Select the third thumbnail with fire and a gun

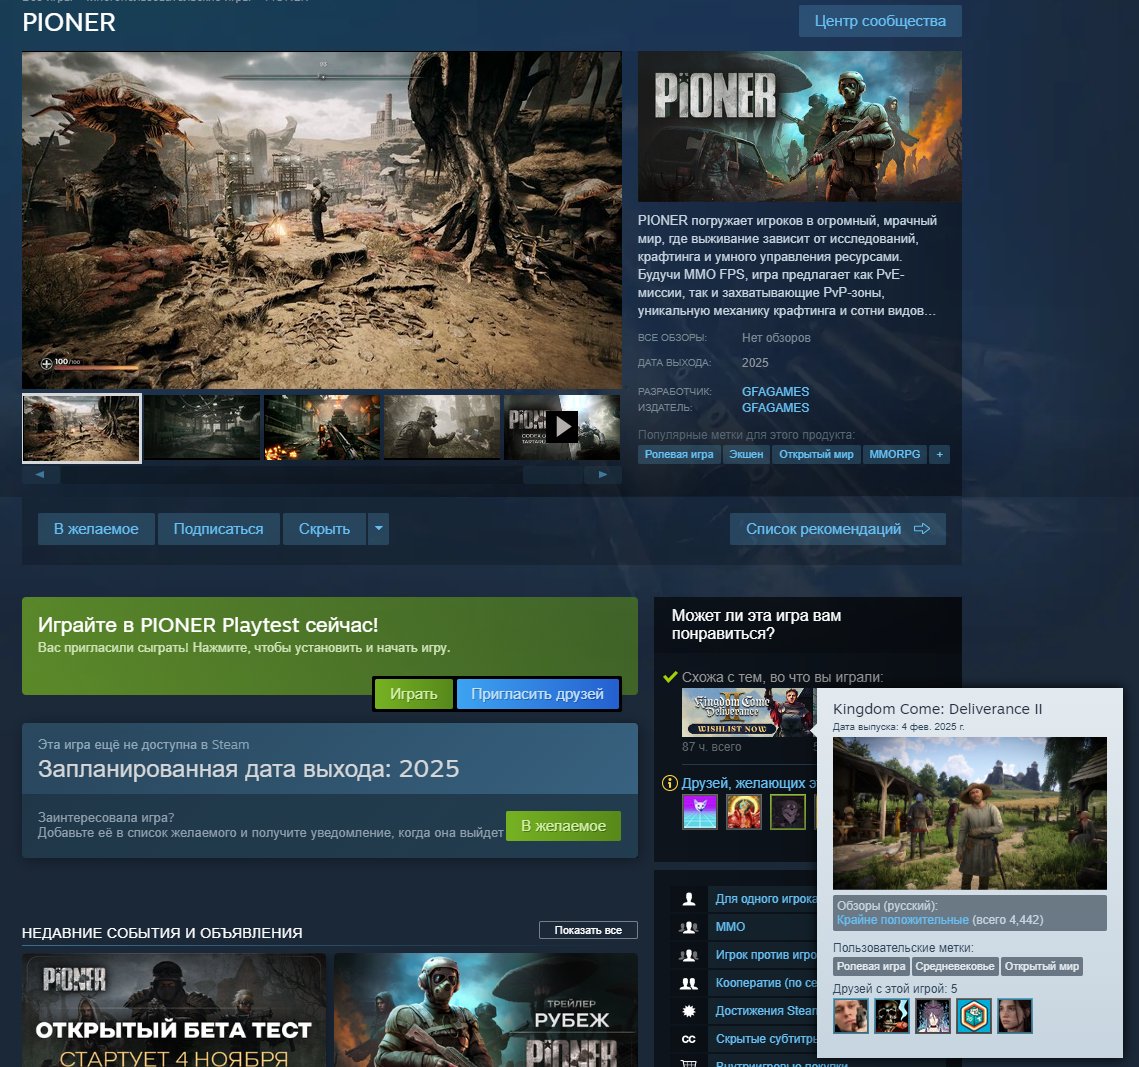point(322,428)
